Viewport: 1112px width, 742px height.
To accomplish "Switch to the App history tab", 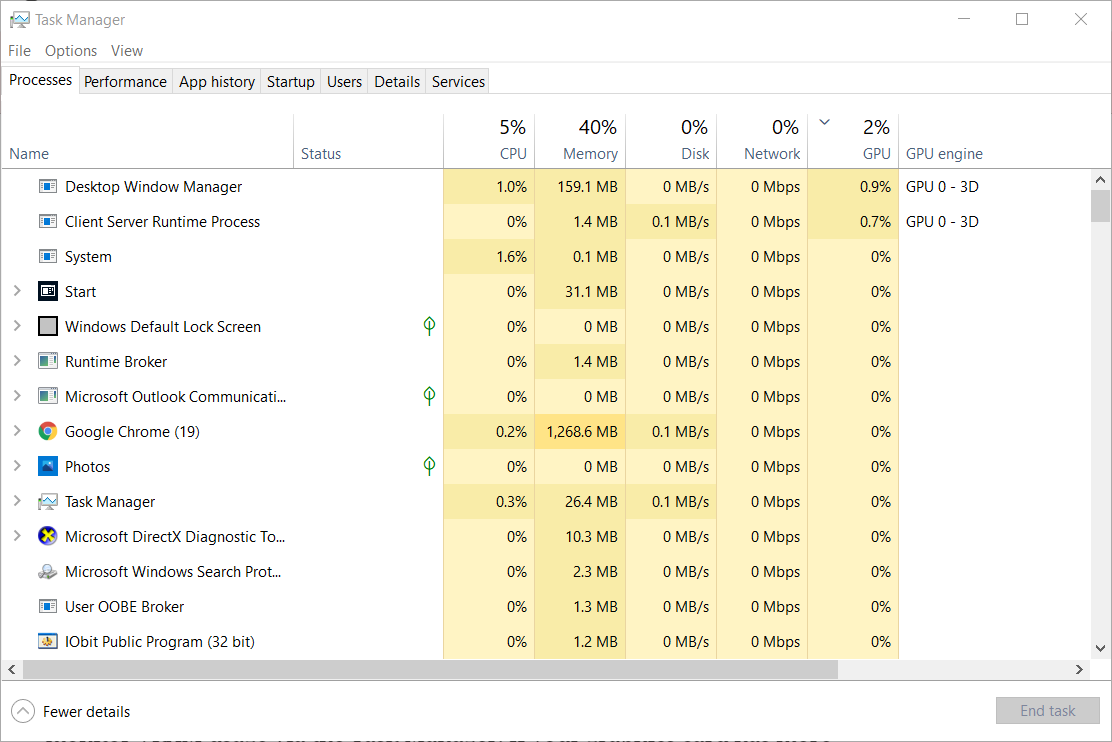I will [217, 82].
